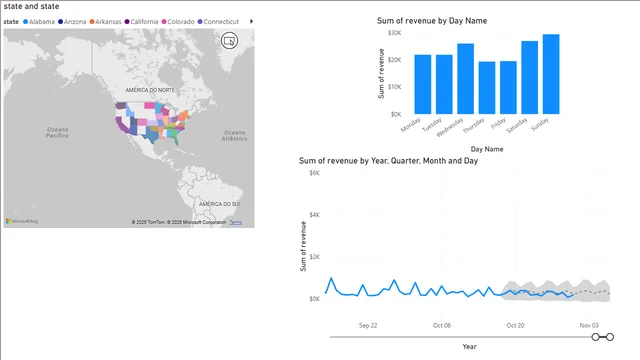The height and width of the screenshot is (360, 640).
Task: Select the Saturday revenue bar
Action: point(529,78)
